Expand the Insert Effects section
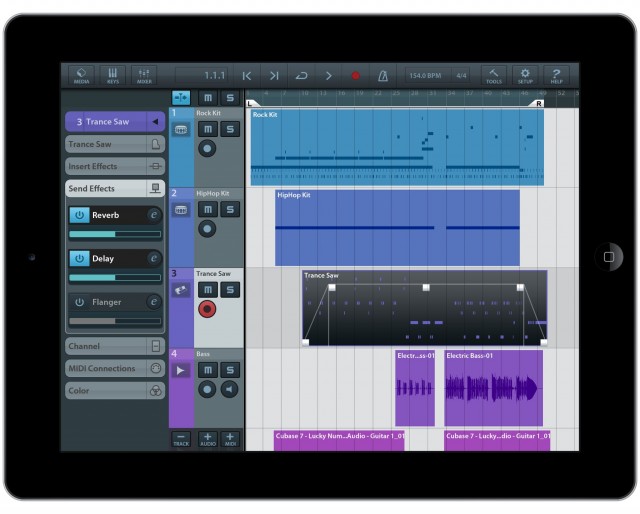Screen dimensions: 640x514 point(114,166)
